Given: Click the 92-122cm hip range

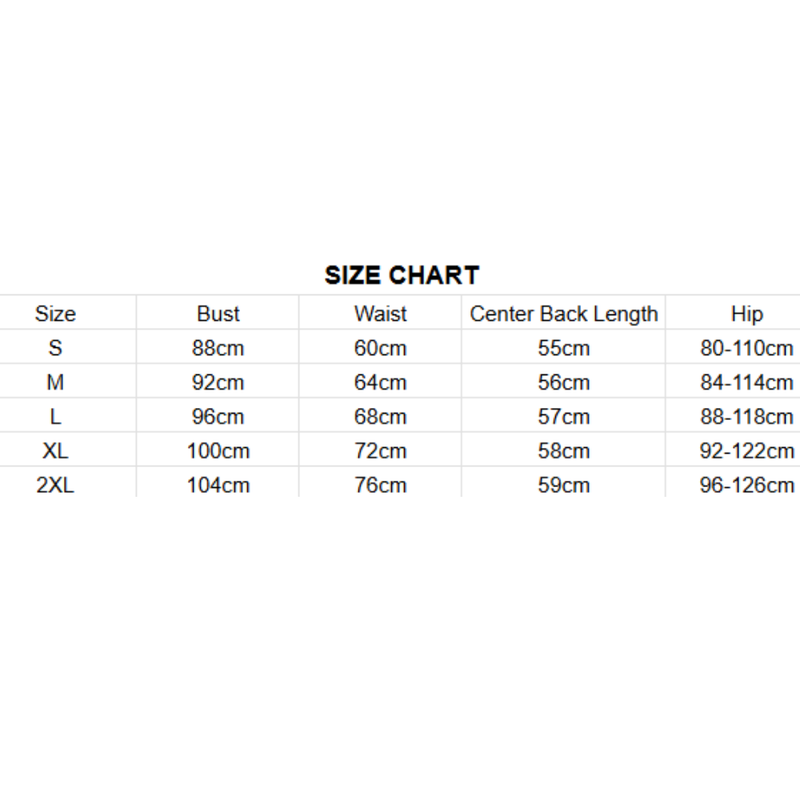Looking at the screenshot, I should click(746, 451).
